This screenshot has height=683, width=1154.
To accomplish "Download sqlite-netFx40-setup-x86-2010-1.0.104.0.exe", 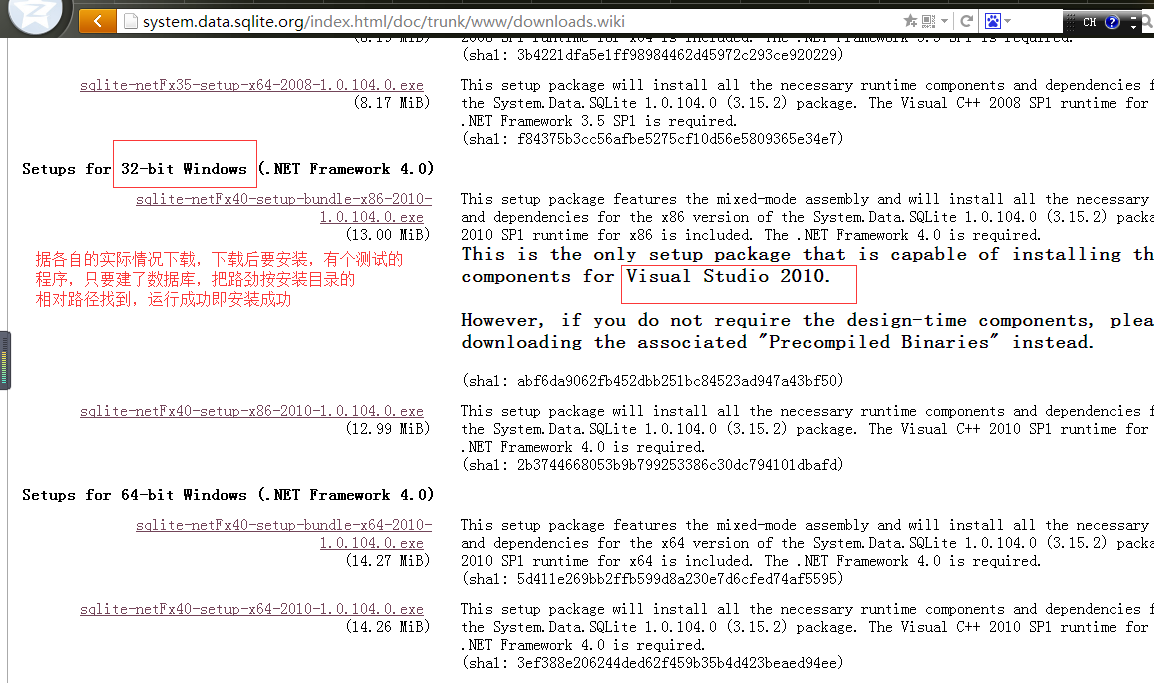I will coord(252,411).
